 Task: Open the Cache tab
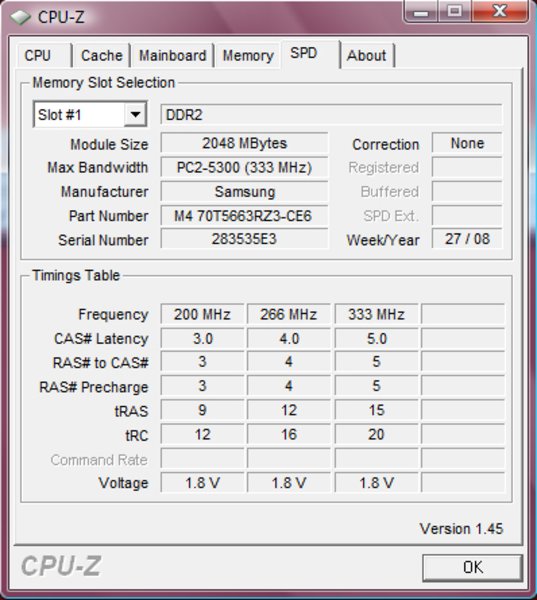(x=102, y=55)
